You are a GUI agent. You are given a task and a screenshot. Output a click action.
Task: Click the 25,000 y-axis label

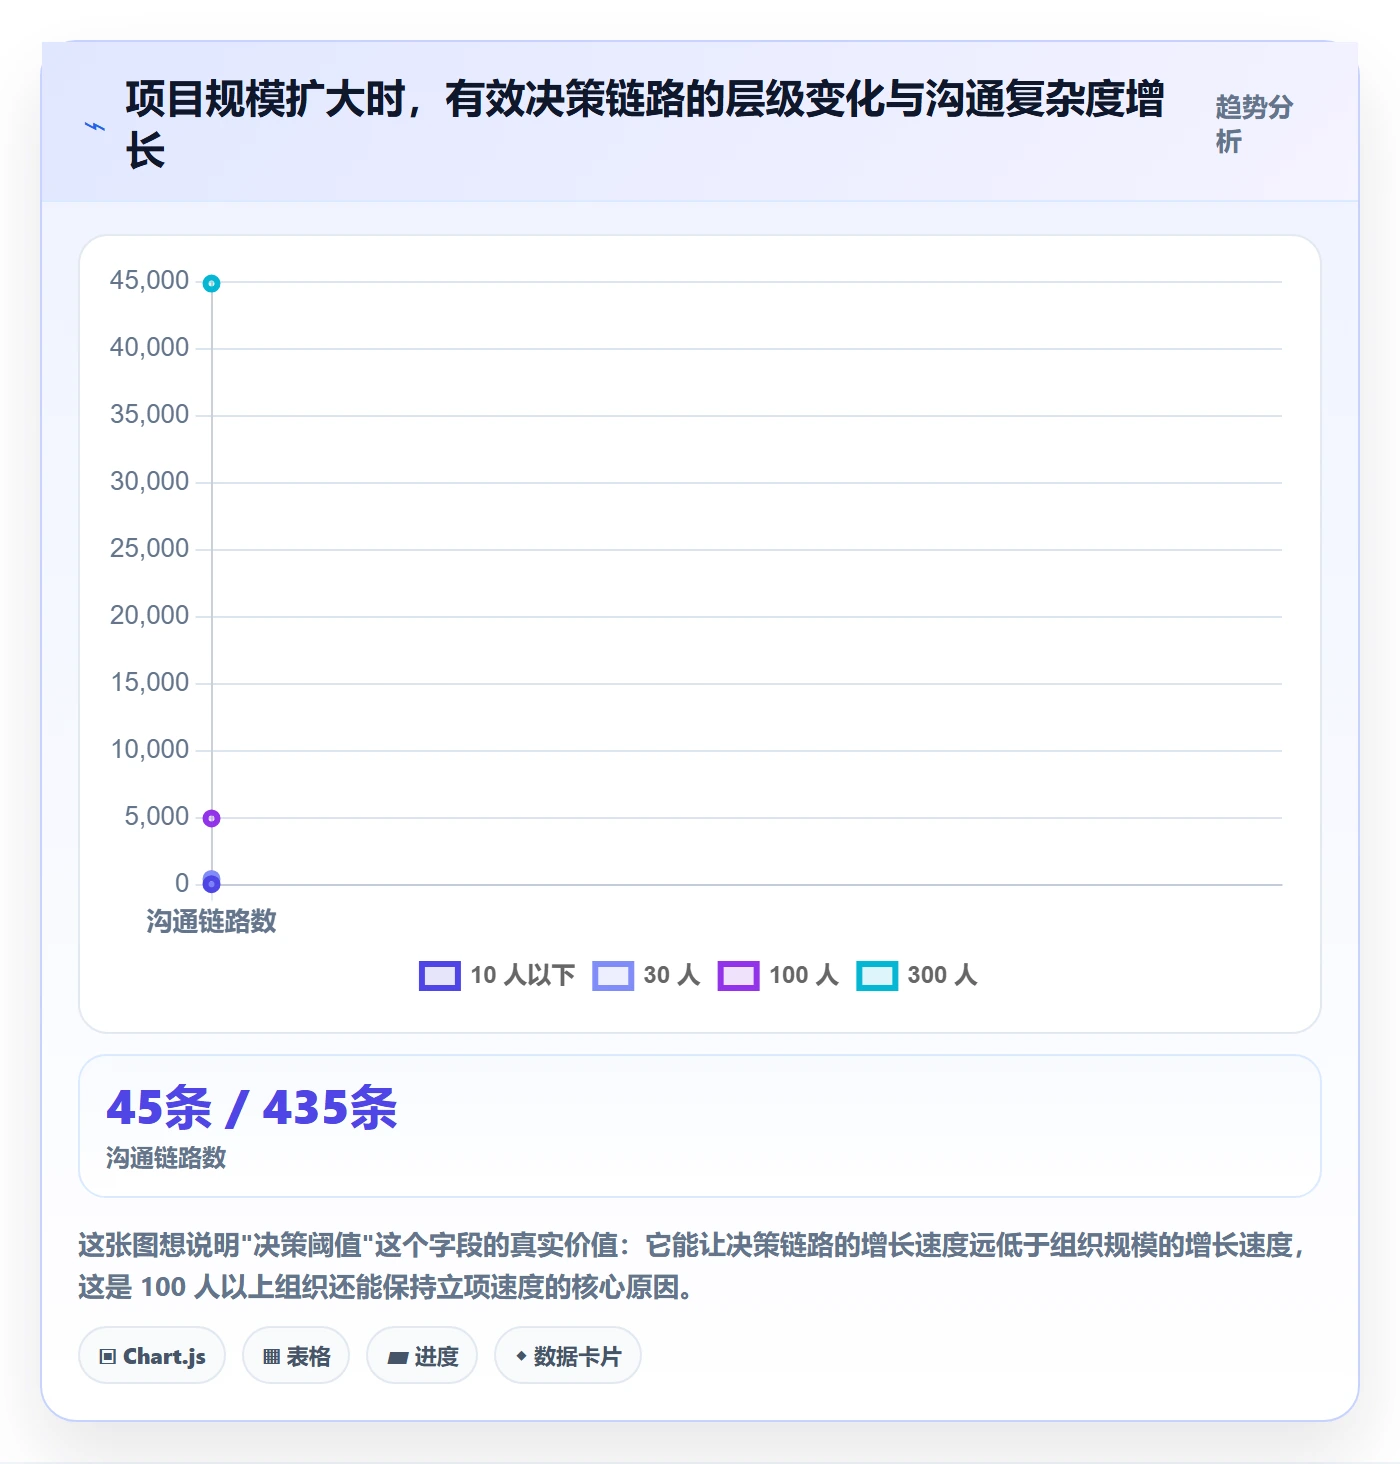click(149, 549)
